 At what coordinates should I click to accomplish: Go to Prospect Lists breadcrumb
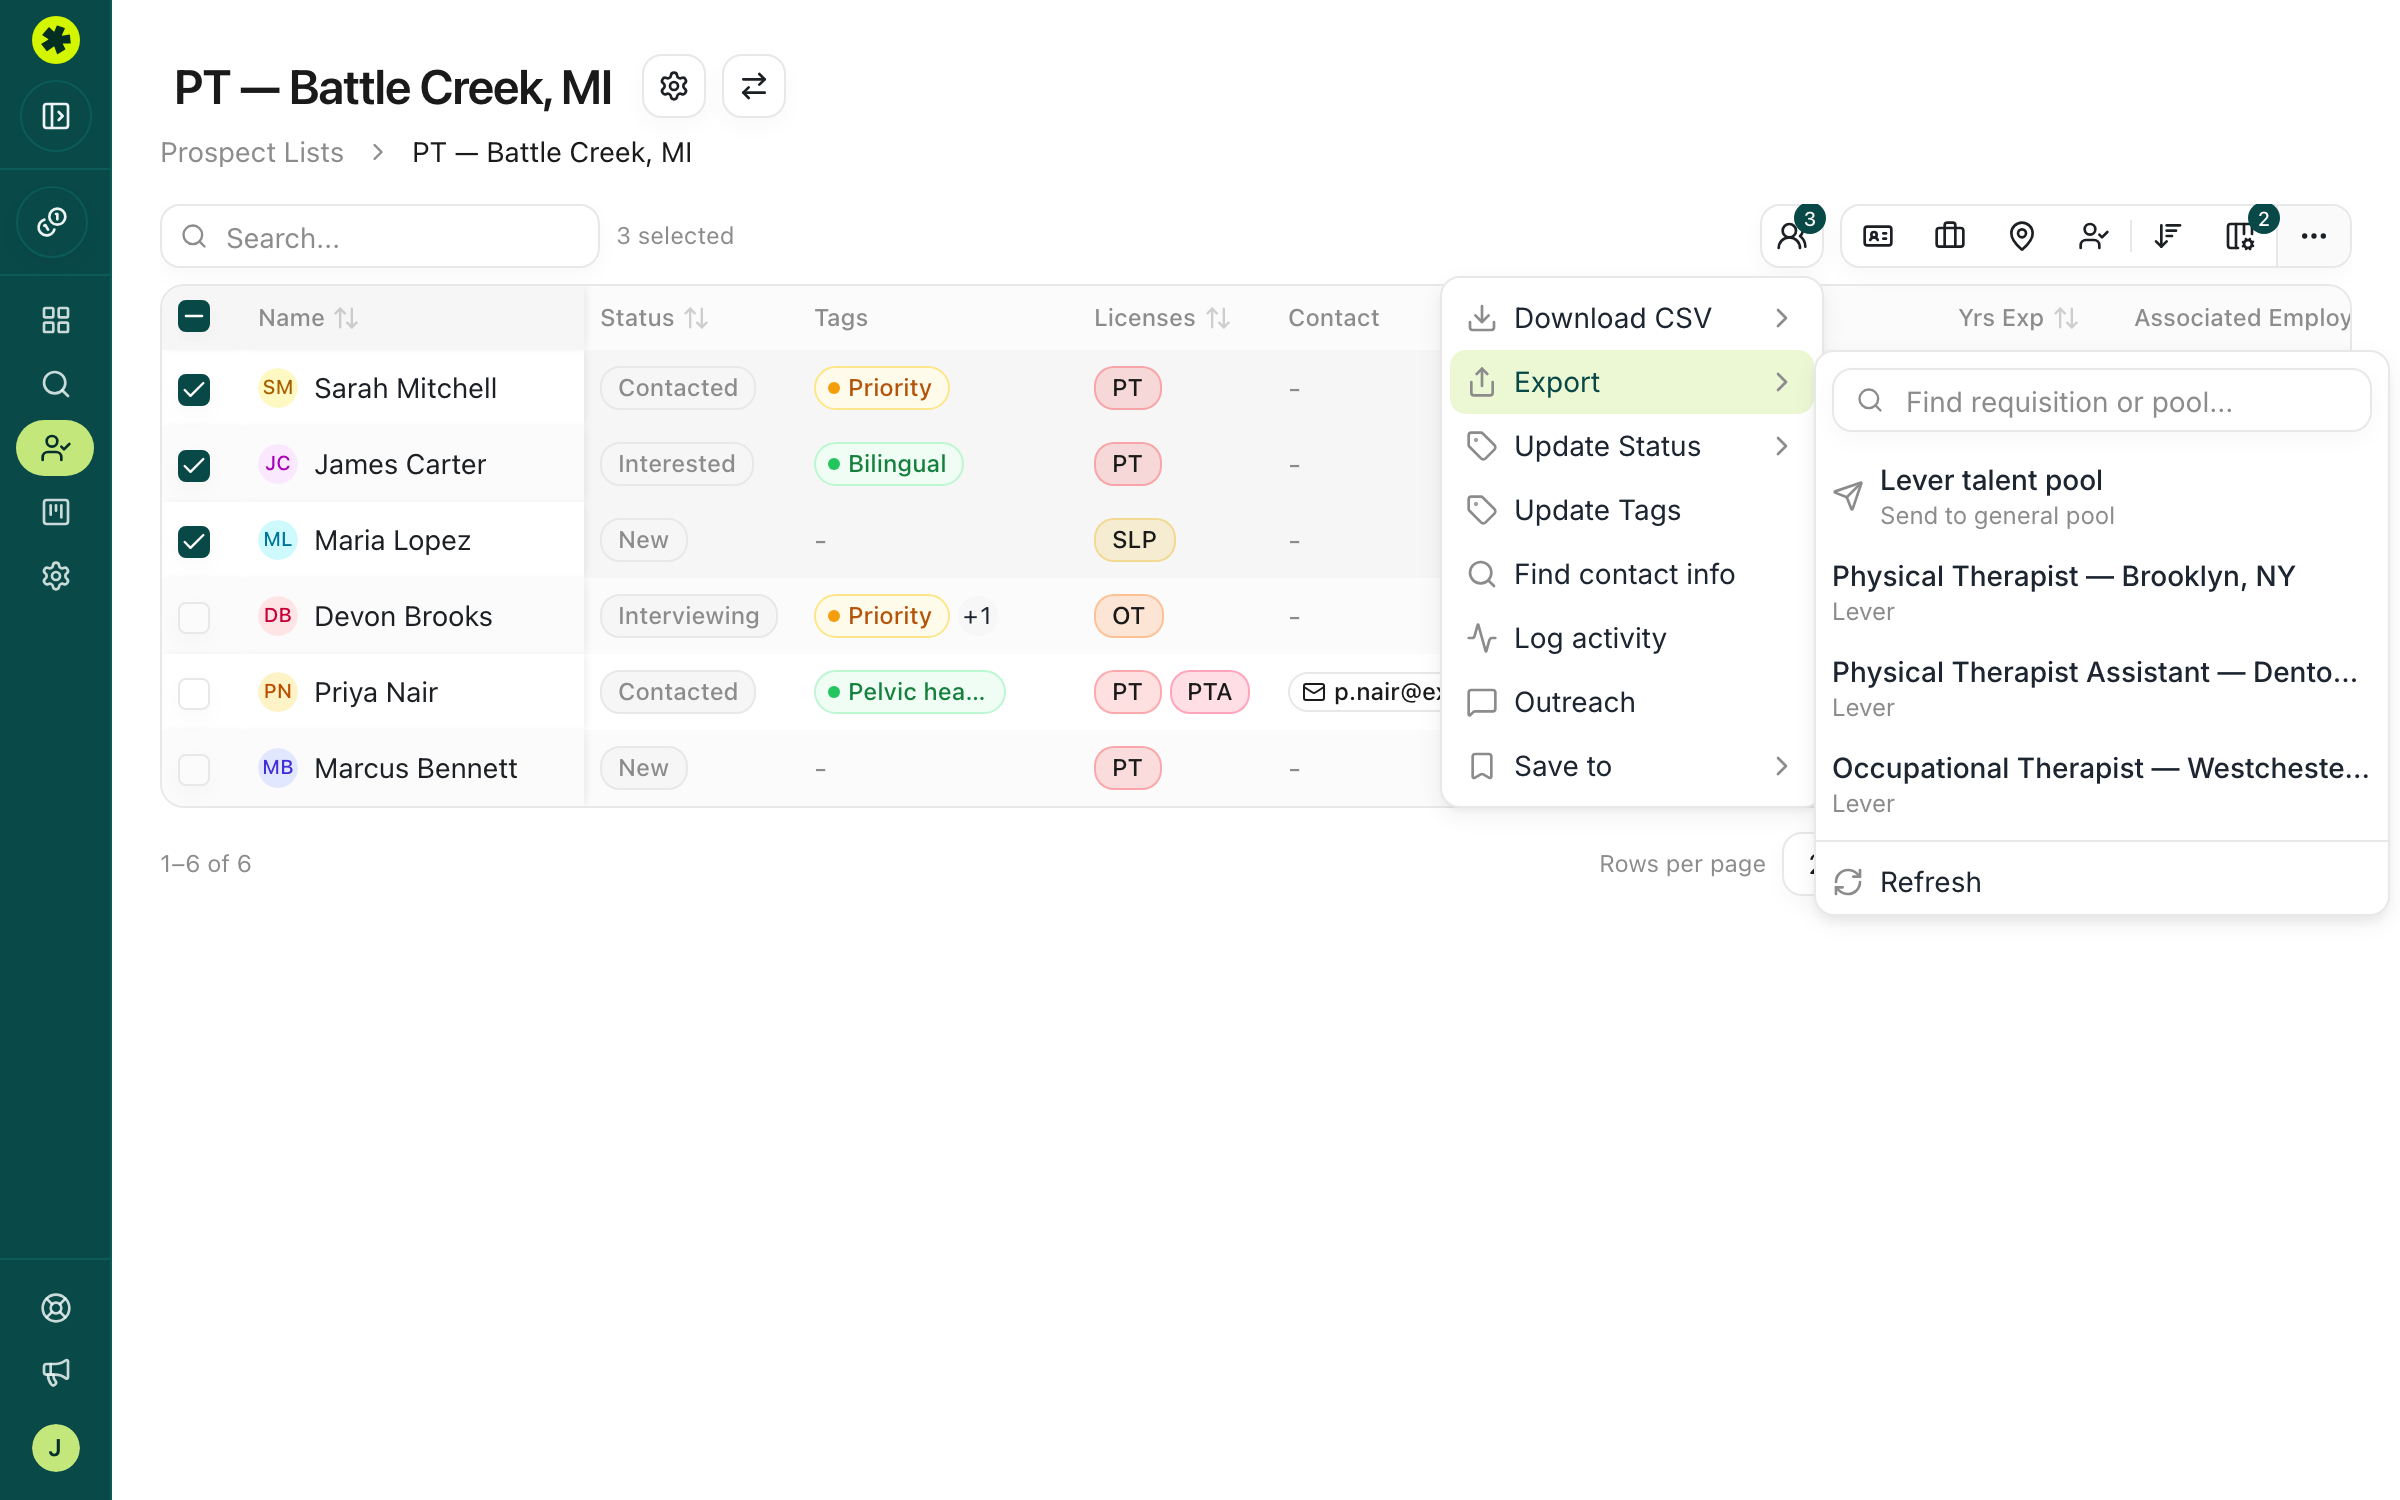pos(252,152)
